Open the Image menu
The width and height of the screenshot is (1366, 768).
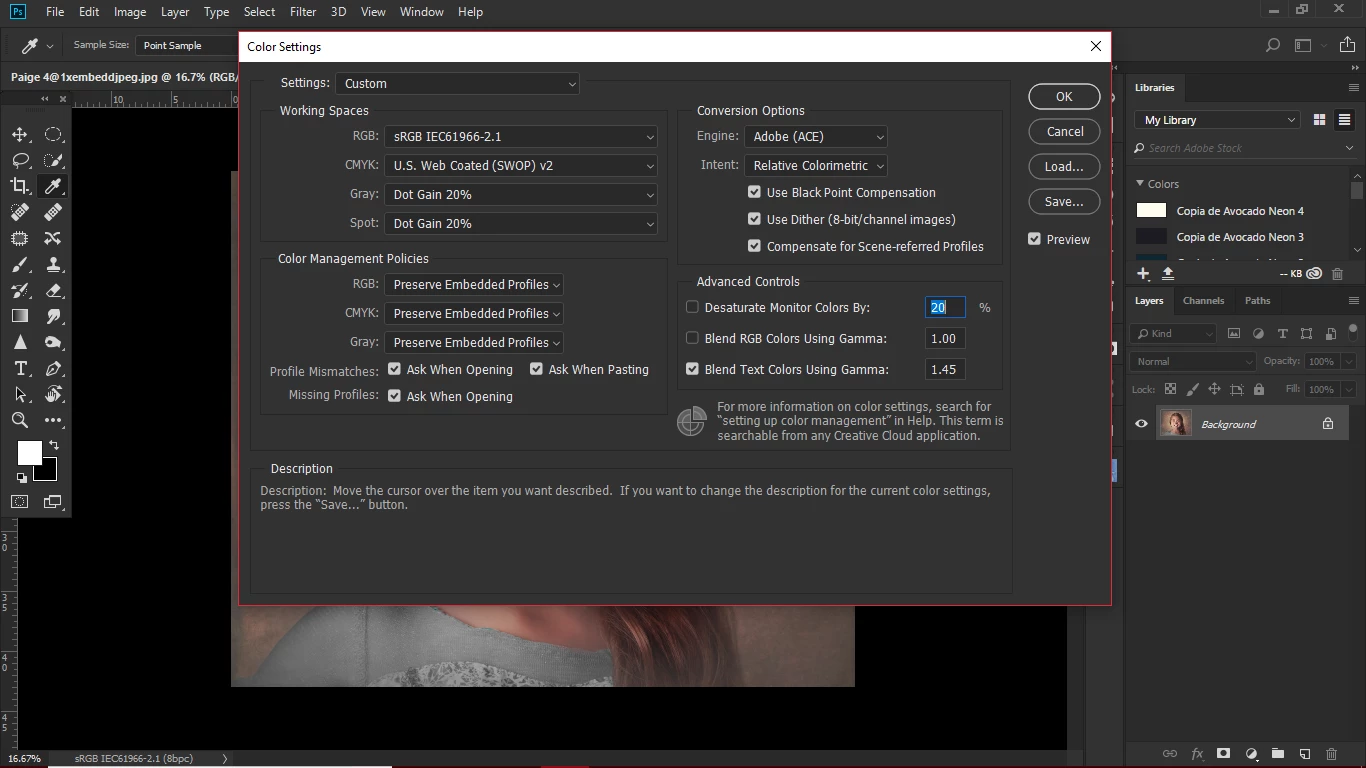tap(130, 12)
